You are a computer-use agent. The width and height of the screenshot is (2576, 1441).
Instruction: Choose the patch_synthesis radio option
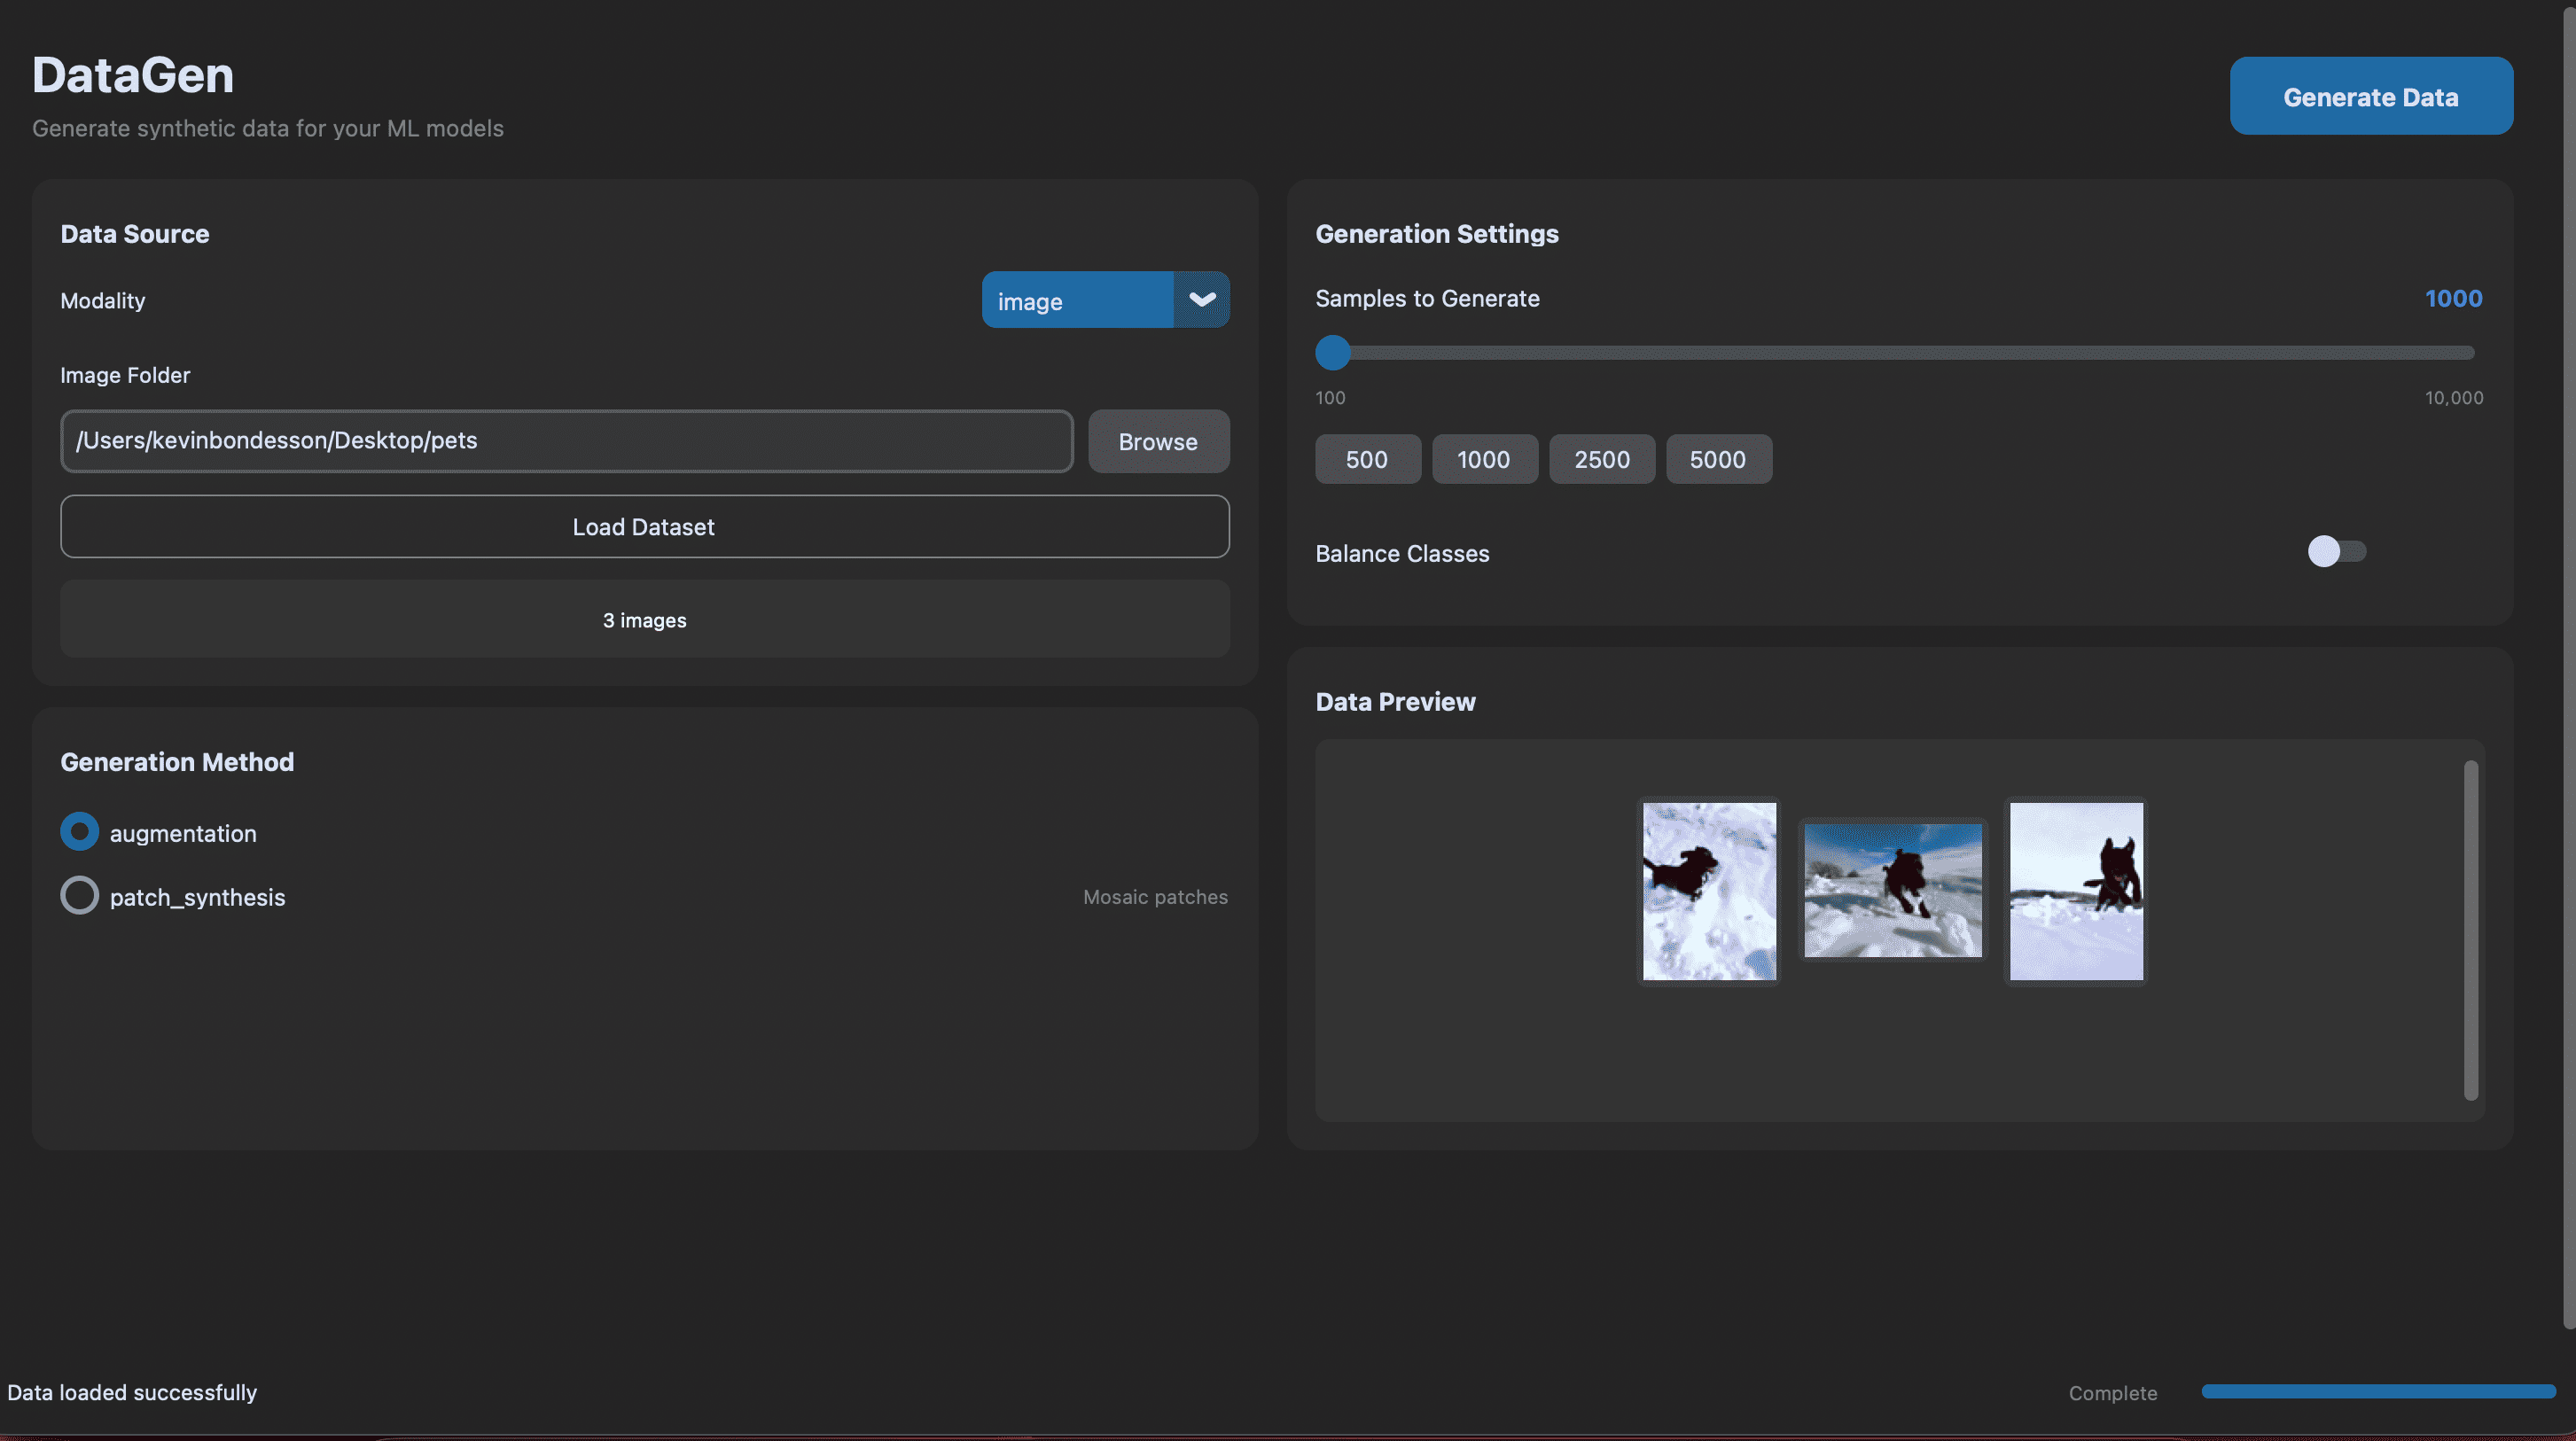pos(80,896)
